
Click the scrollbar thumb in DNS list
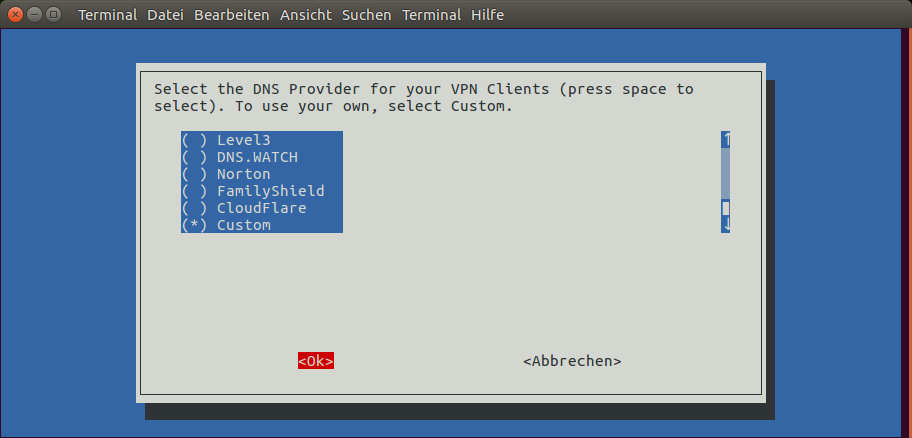tap(725, 208)
